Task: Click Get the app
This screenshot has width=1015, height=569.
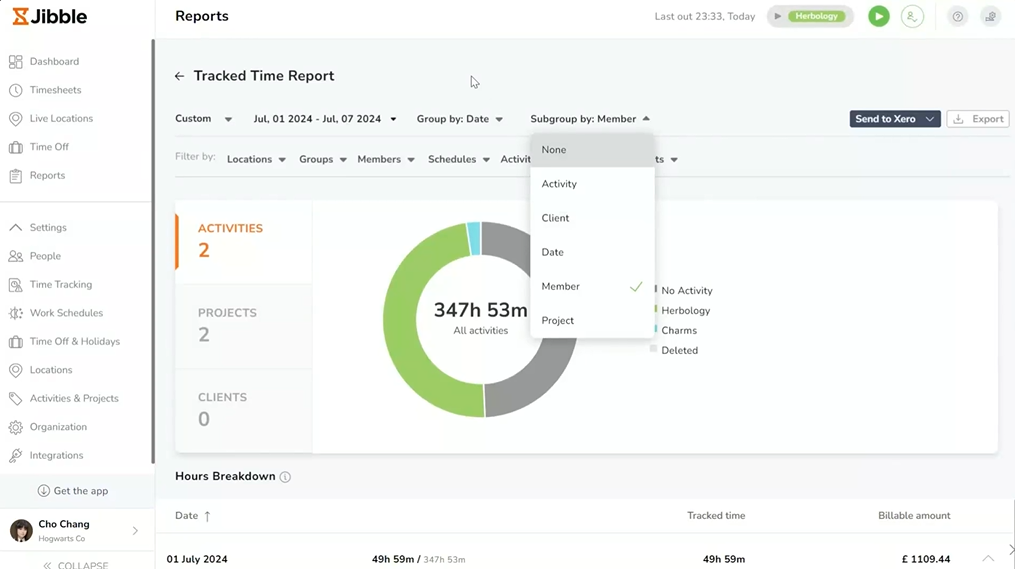Action: (72, 491)
